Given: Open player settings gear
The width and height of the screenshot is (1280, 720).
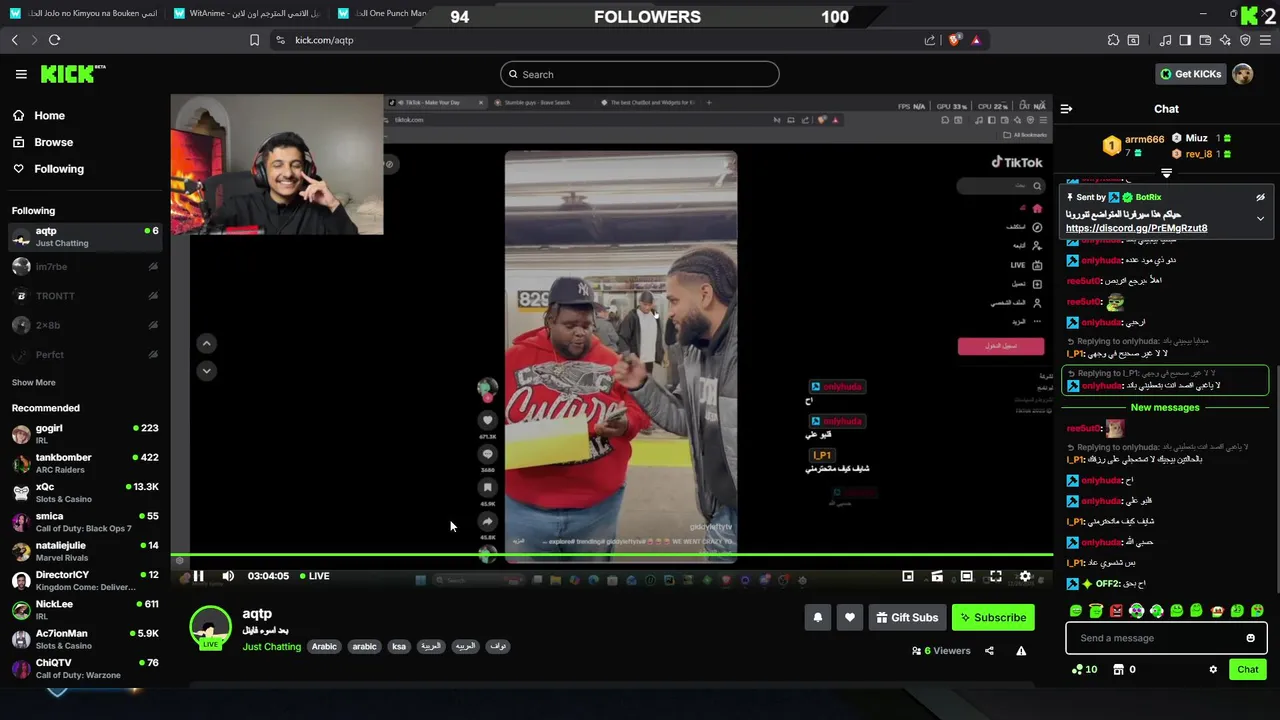Looking at the screenshot, I should point(1025,576).
